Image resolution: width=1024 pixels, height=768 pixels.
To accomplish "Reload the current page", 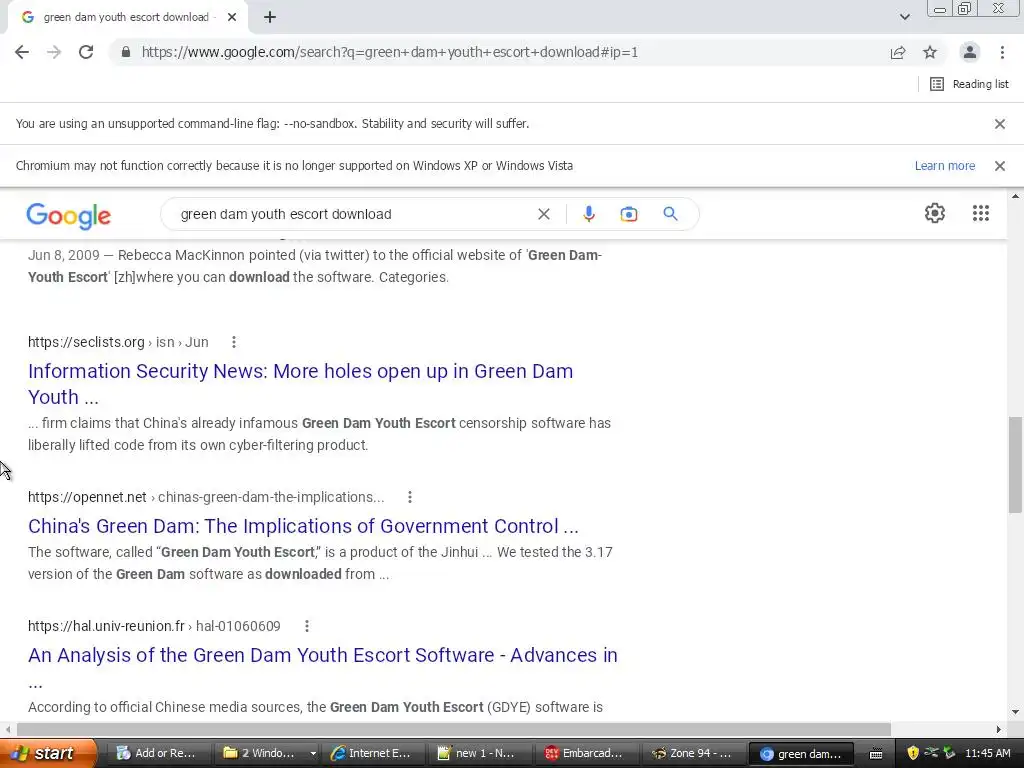I will coord(86,52).
